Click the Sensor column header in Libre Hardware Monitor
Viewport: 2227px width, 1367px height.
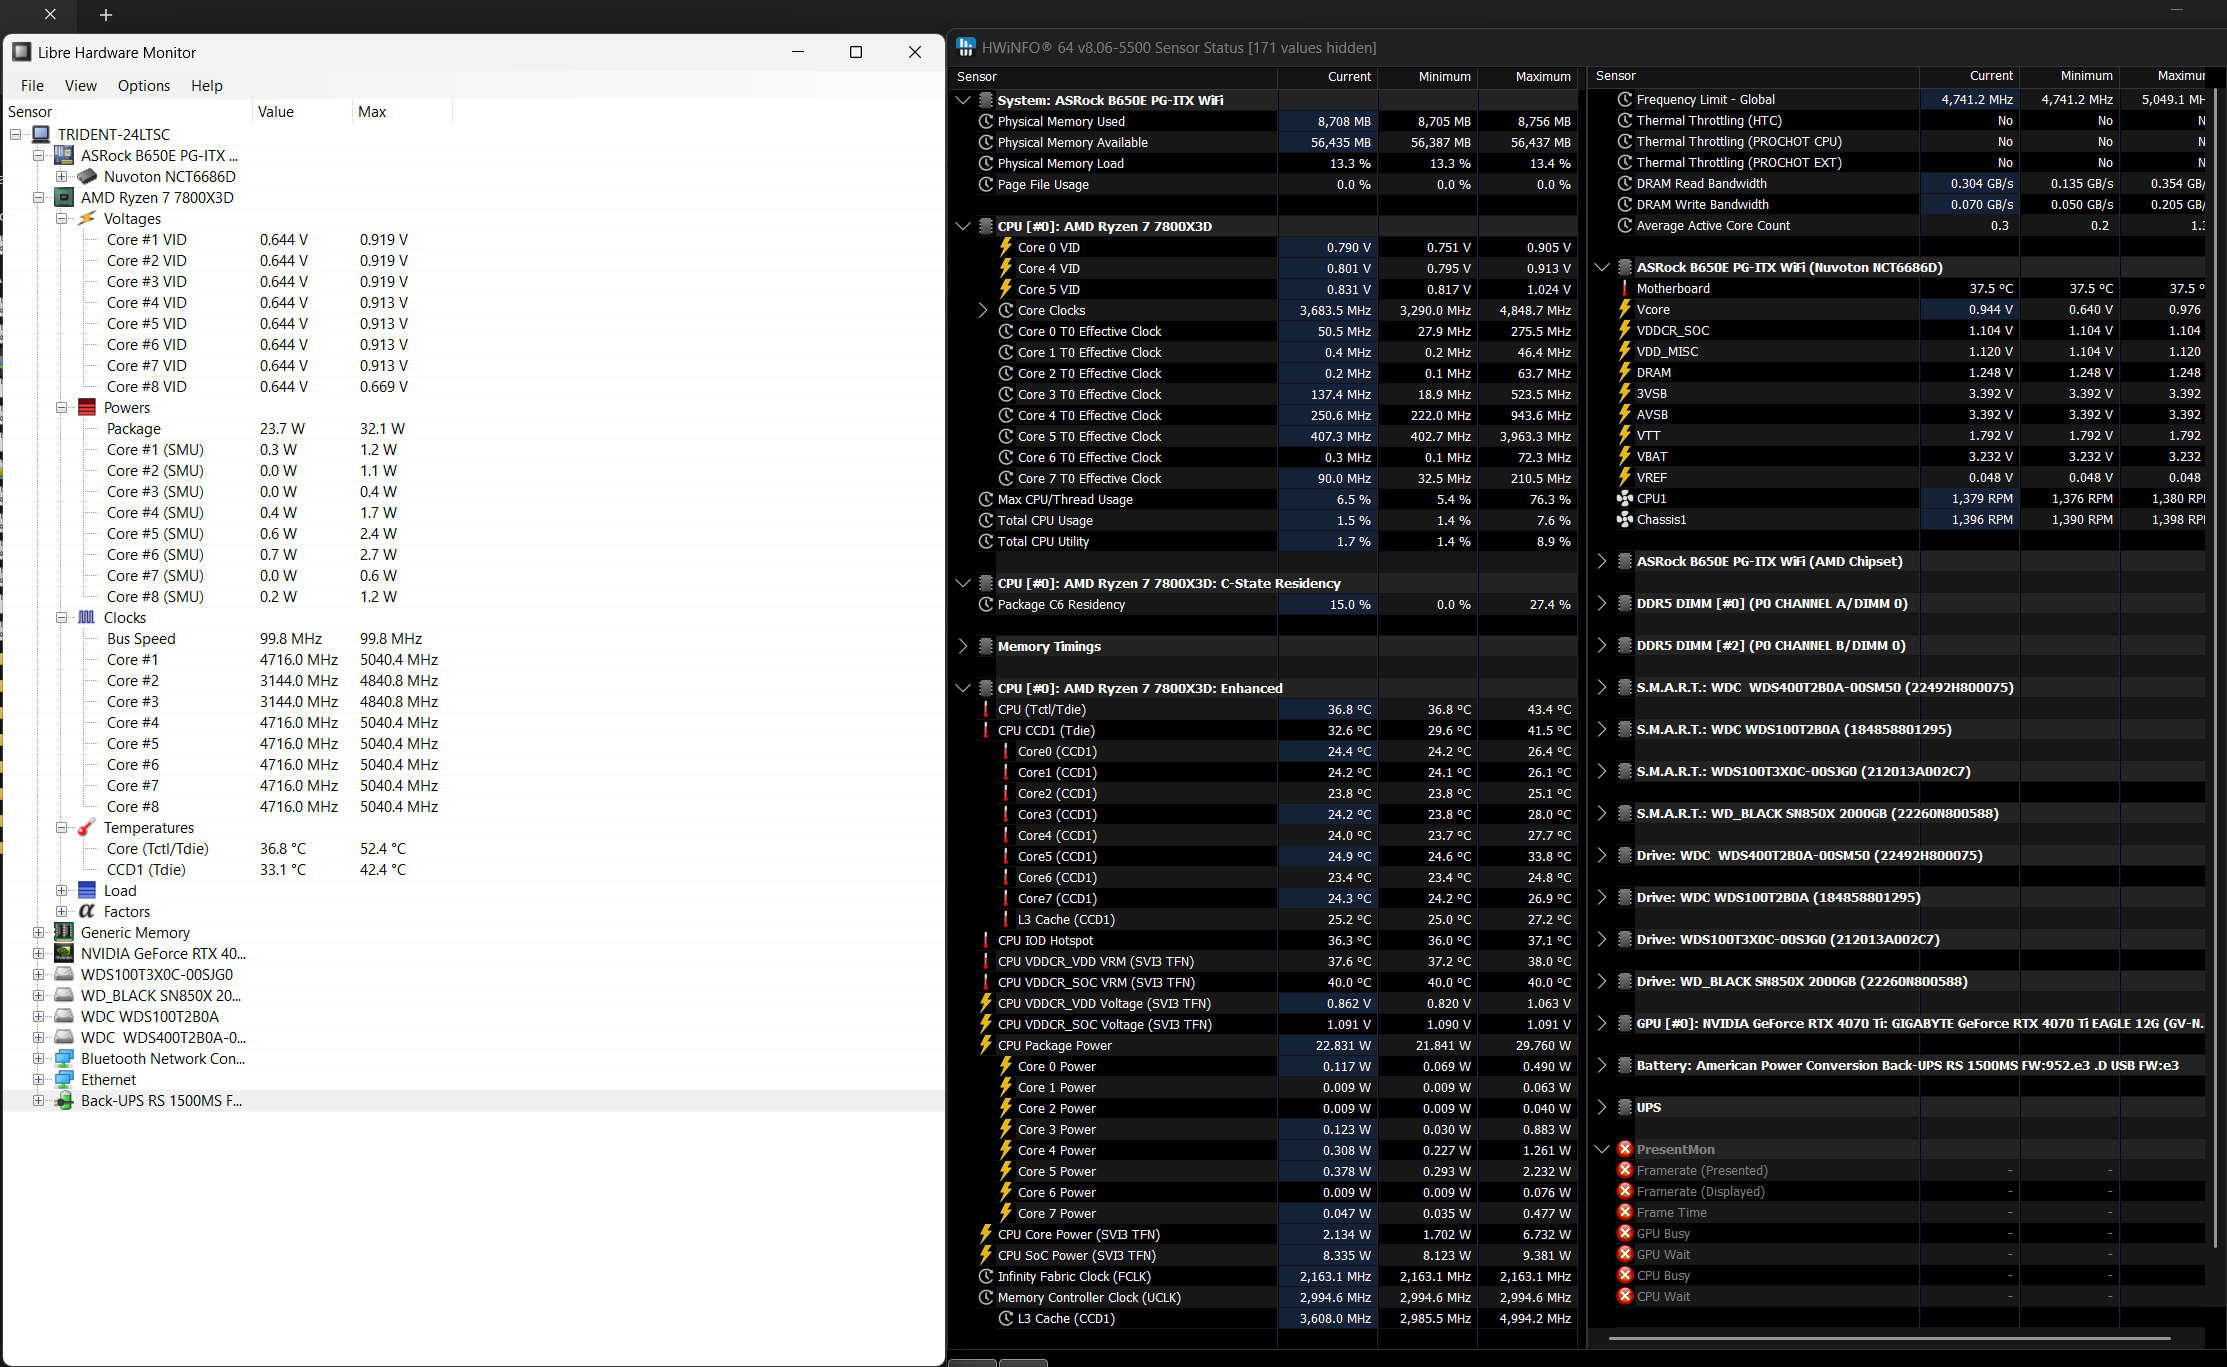[128, 111]
